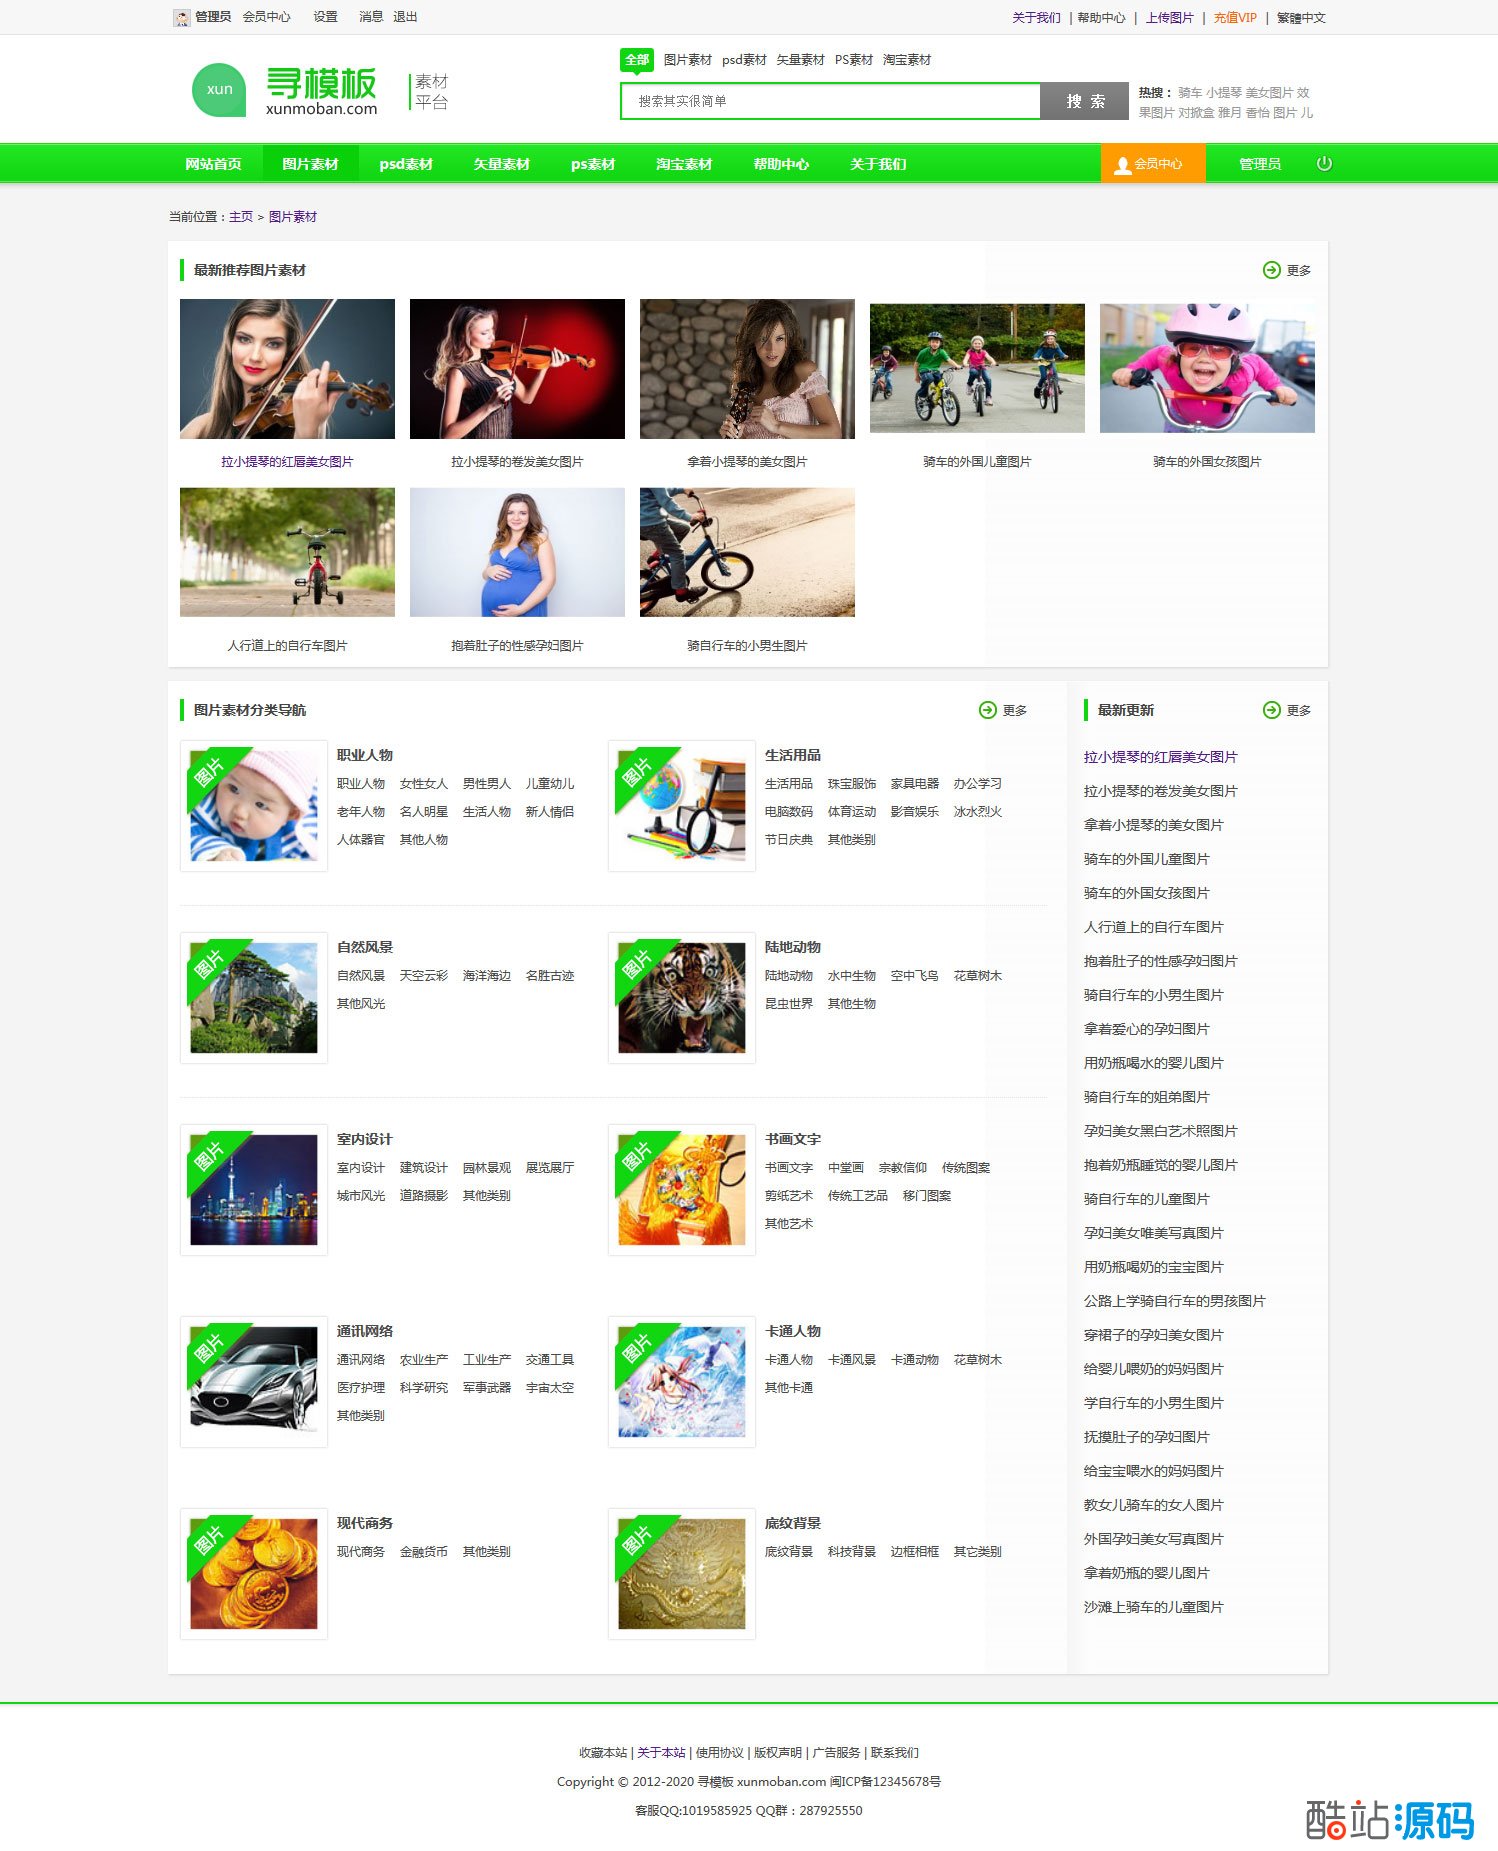The width and height of the screenshot is (1498, 1851).
Task: Open 矢量素材 in the green navigation bar
Action: coord(501,164)
